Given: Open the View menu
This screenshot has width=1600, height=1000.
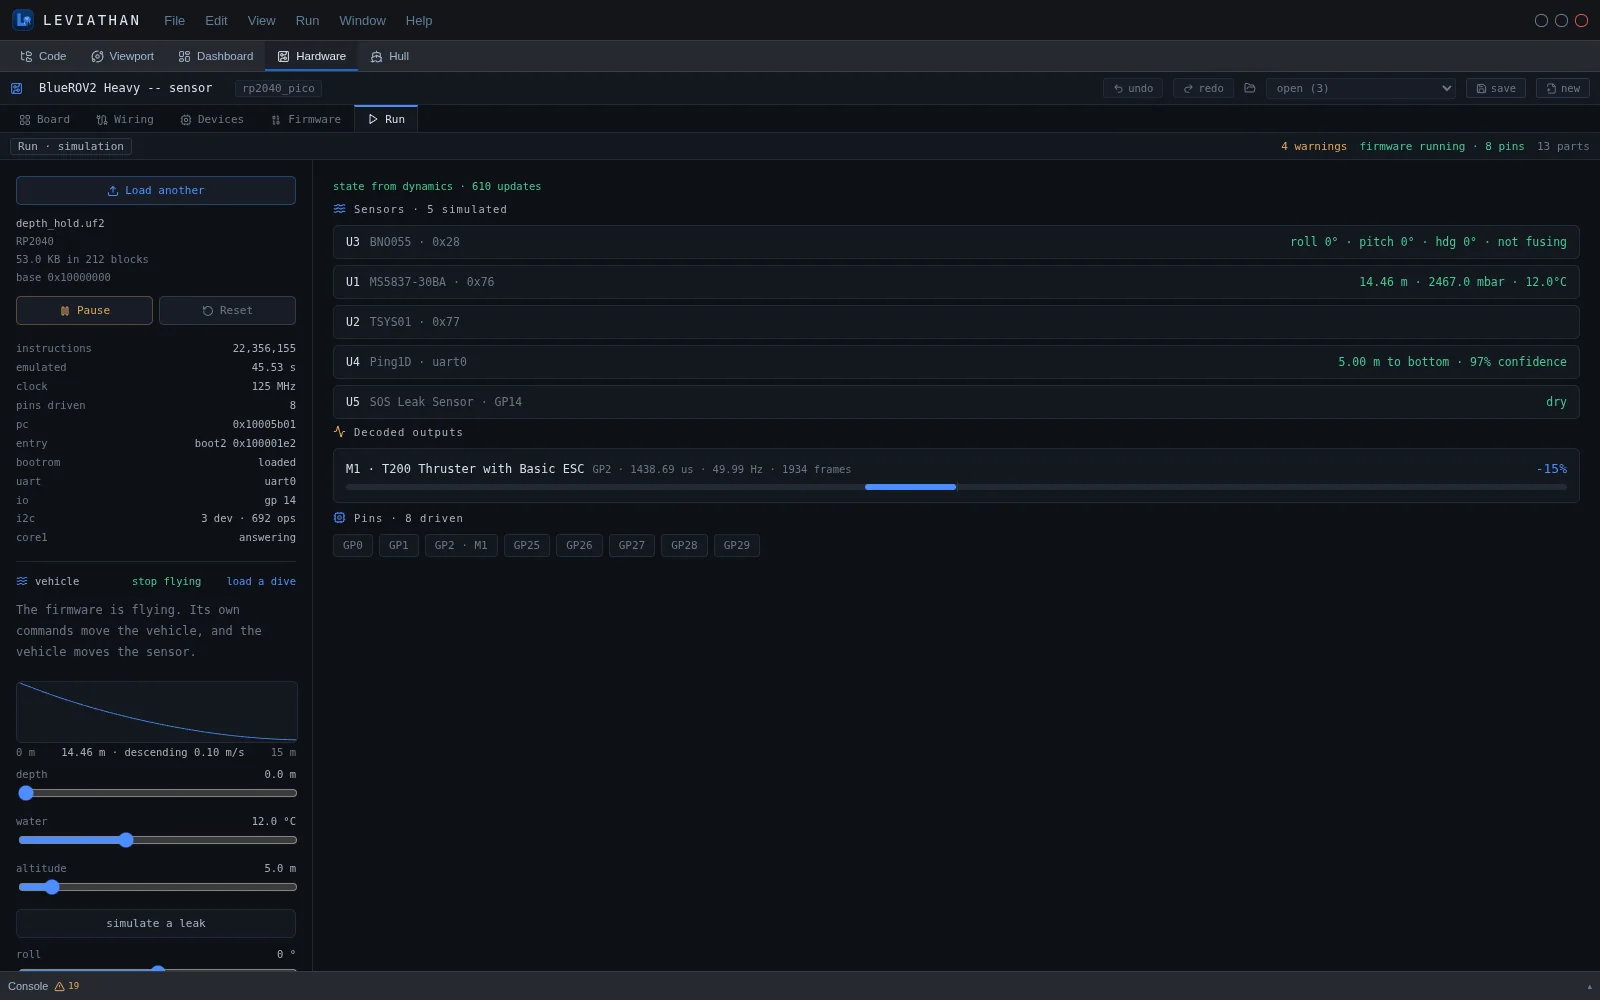Looking at the screenshot, I should (261, 20).
